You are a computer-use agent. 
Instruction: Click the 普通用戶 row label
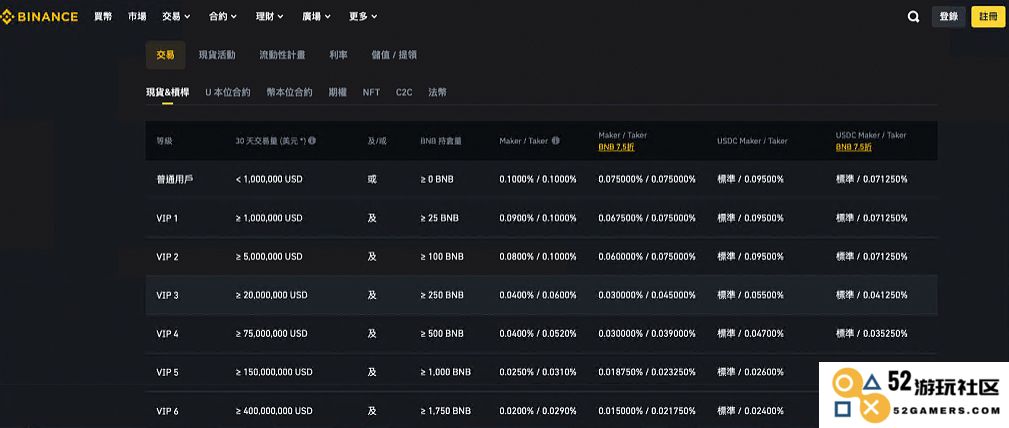pyautogui.click(x=174, y=180)
